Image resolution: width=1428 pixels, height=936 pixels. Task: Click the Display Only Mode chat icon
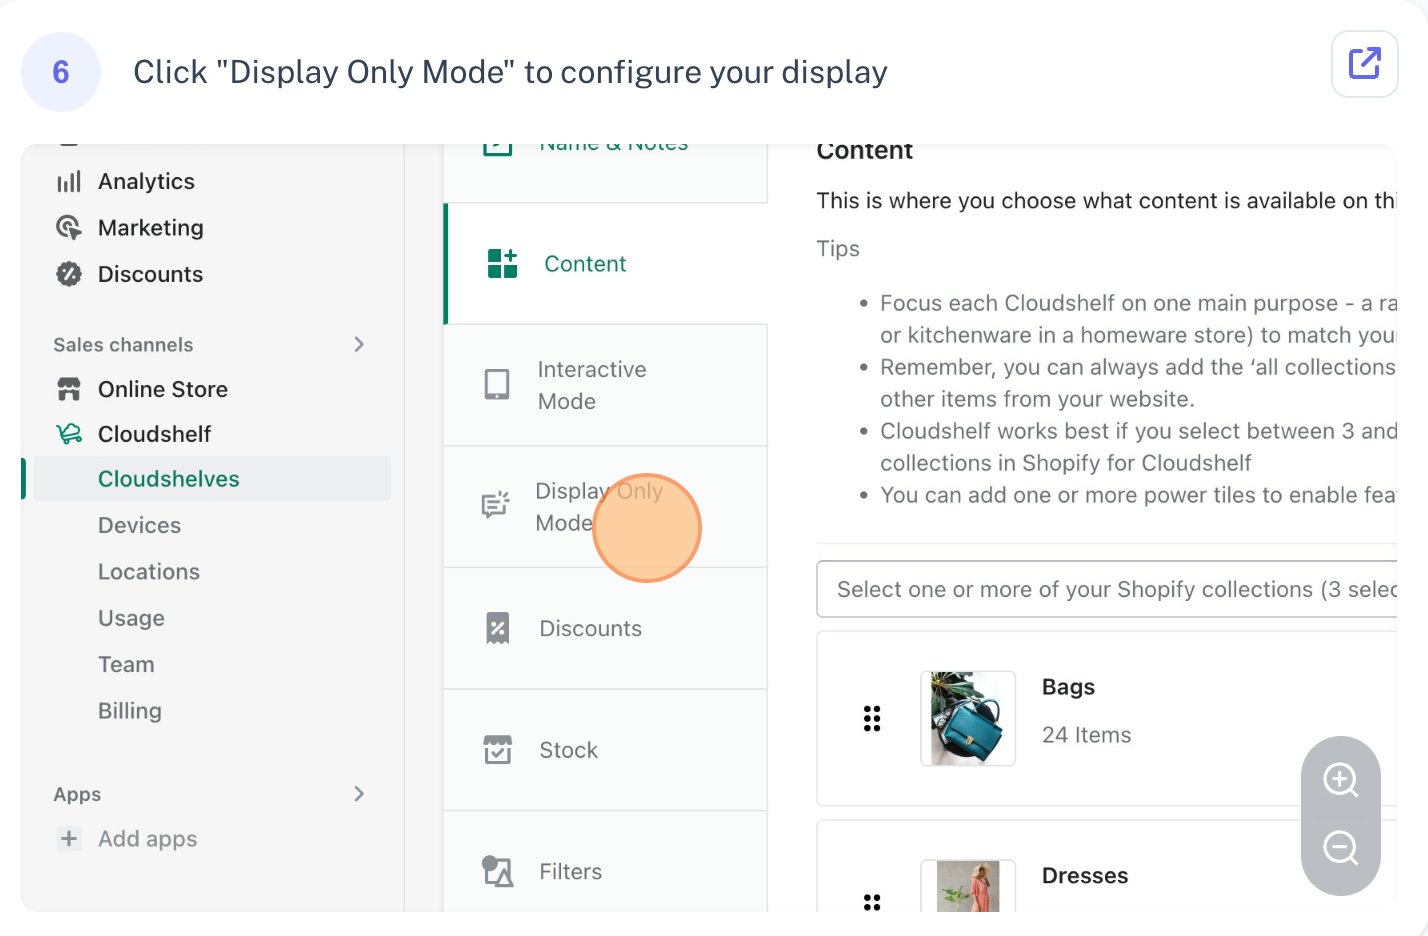coord(496,505)
